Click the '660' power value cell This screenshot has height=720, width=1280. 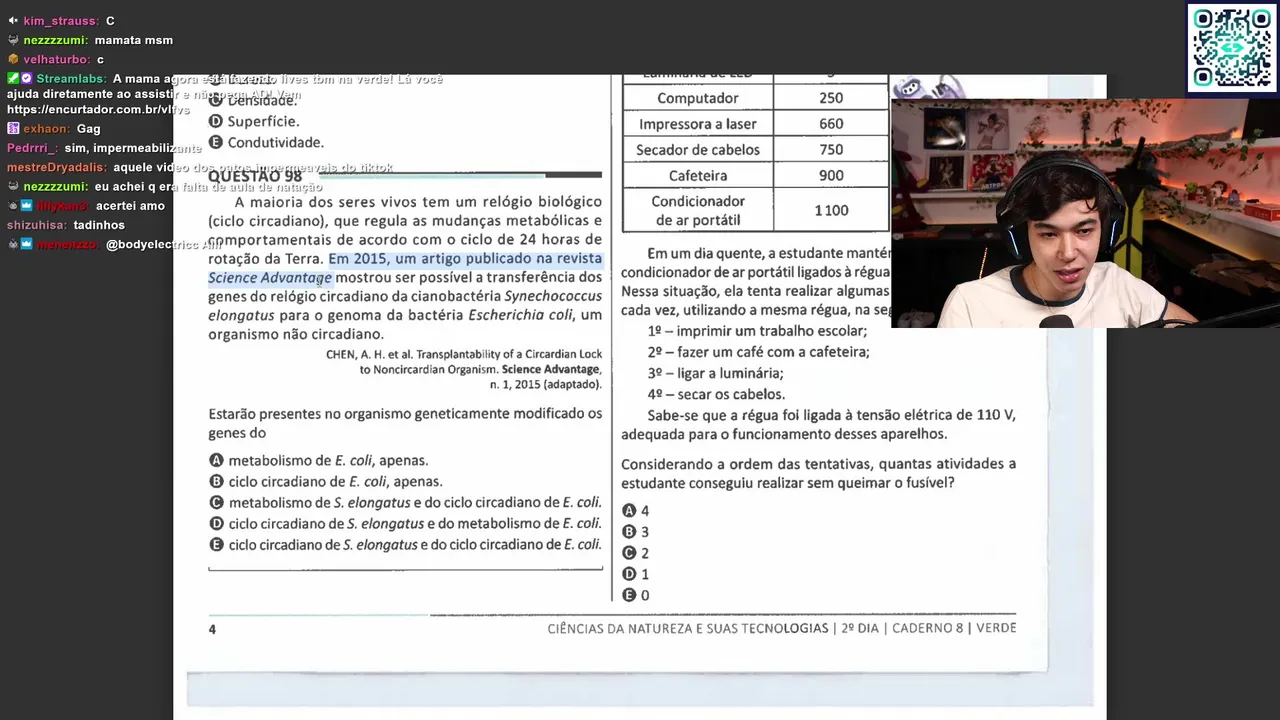pos(831,124)
